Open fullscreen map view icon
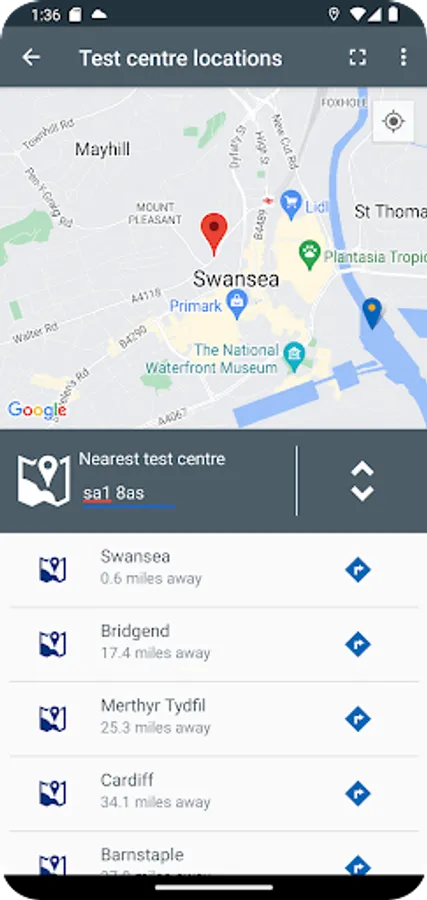 click(x=358, y=57)
